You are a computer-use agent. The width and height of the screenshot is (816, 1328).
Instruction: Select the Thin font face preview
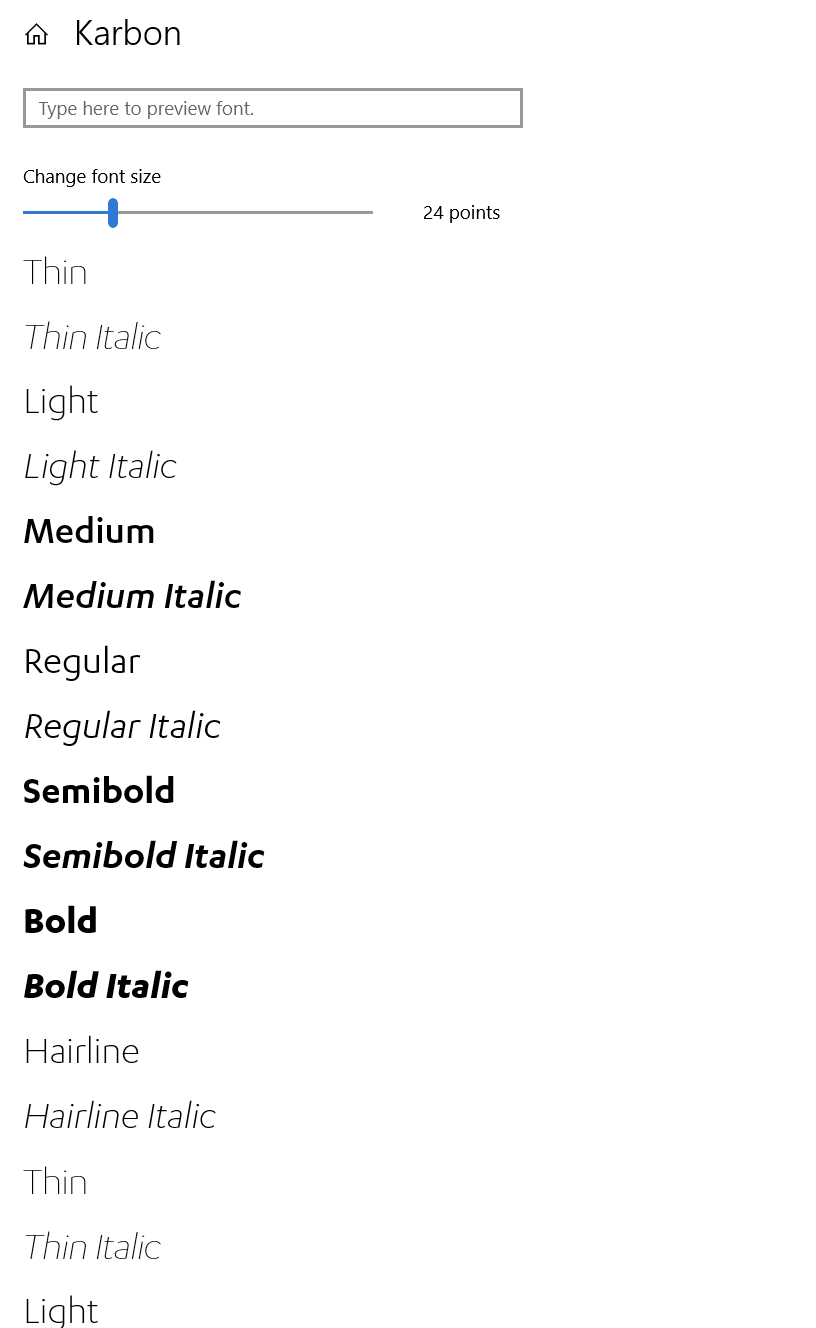[55, 271]
